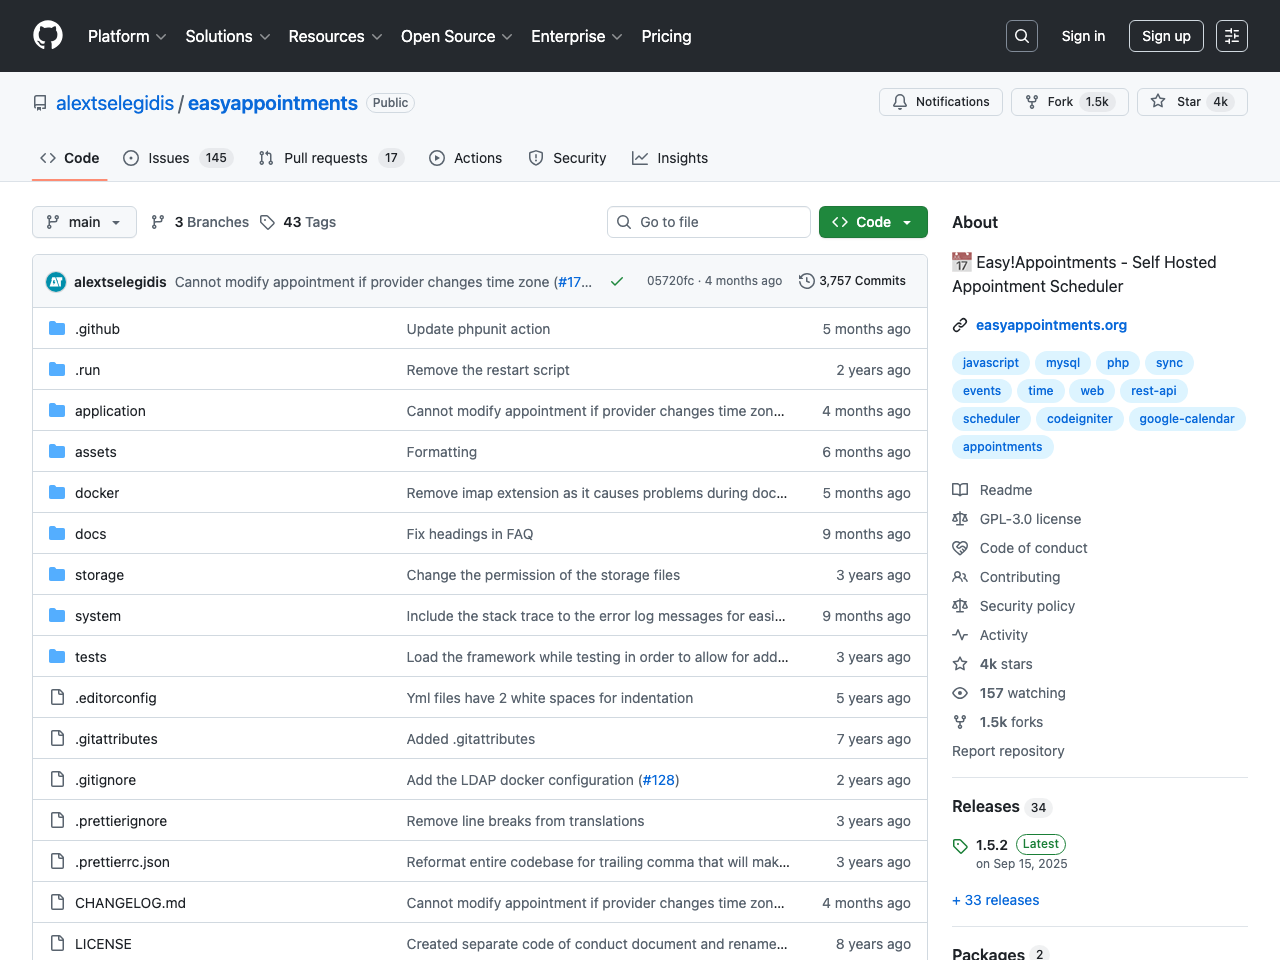Open commit history via the clock icon
The width and height of the screenshot is (1280, 960).
coord(806,281)
